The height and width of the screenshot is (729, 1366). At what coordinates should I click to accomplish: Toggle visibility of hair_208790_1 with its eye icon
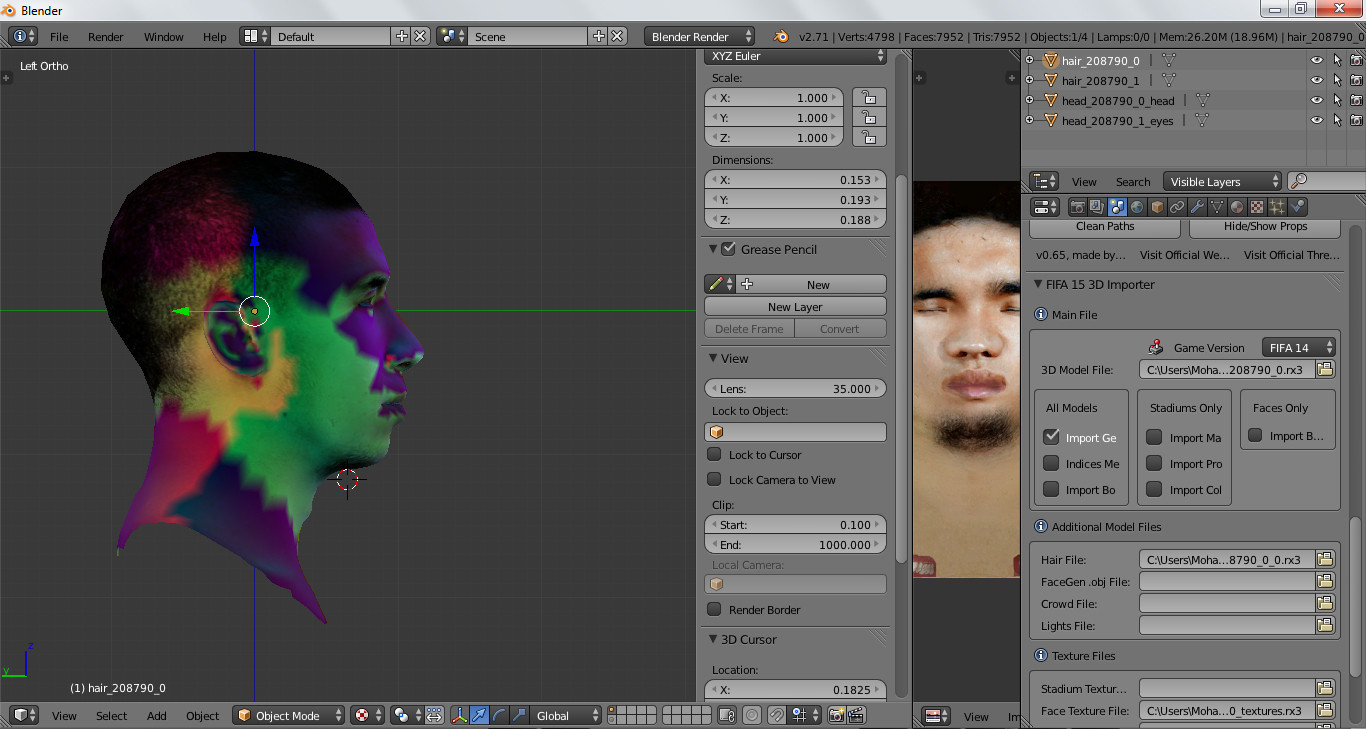click(1316, 80)
